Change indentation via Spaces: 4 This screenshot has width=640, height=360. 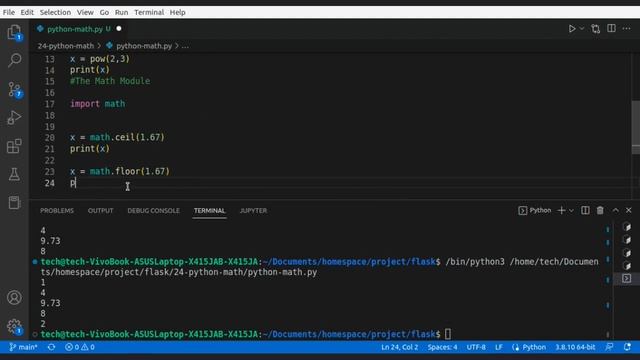click(x=442, y=347)
